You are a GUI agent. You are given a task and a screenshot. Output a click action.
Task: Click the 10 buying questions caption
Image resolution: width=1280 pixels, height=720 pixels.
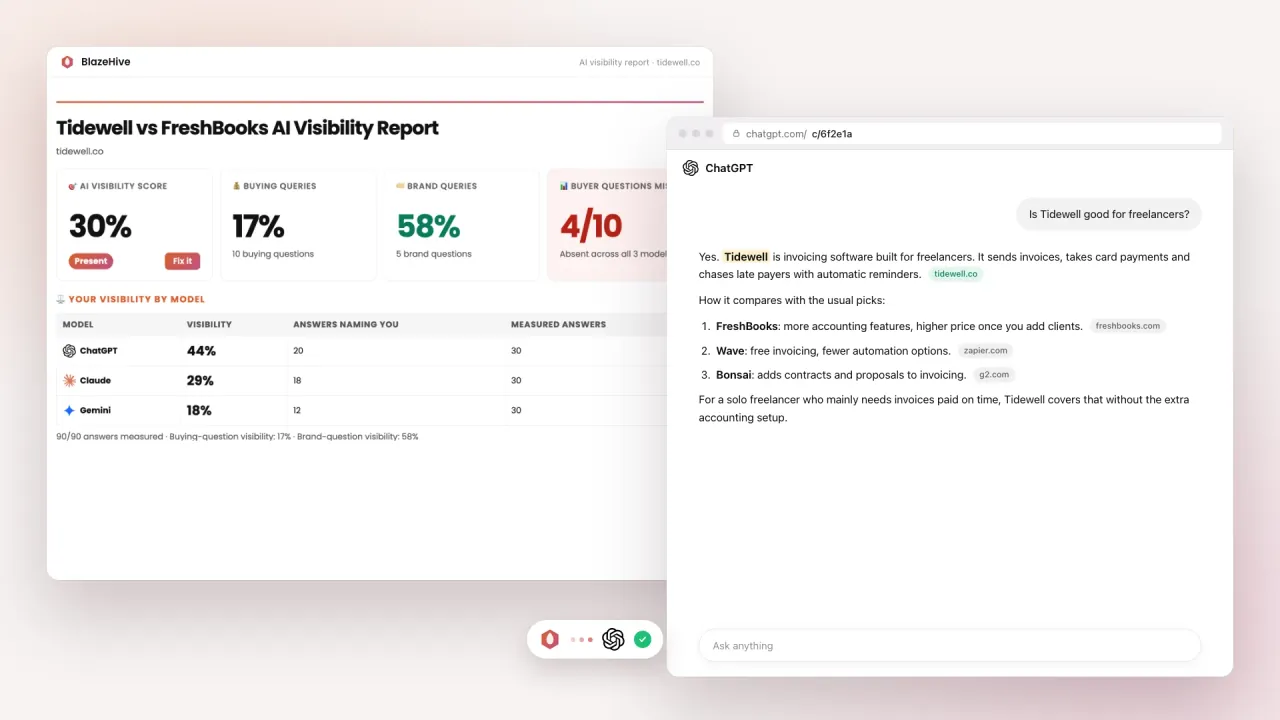tap(273, 254)
